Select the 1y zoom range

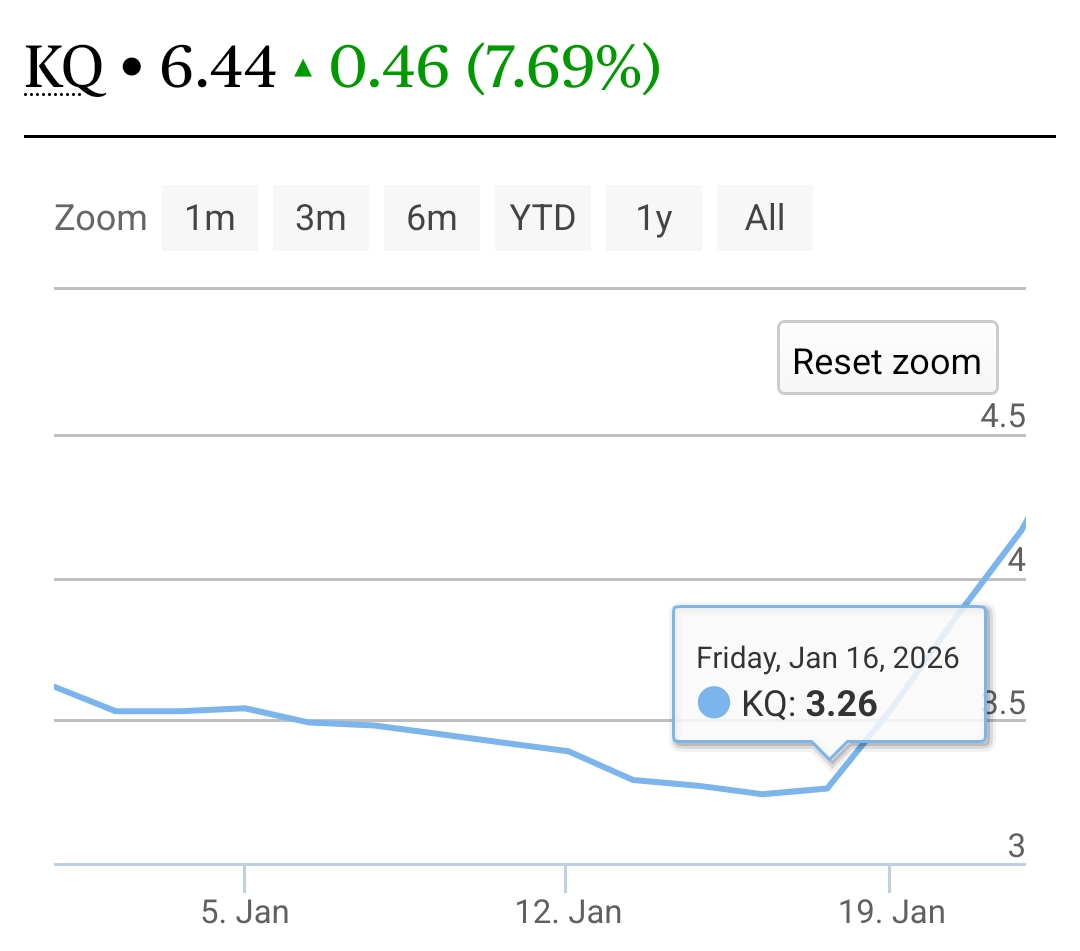pos(654,218)
